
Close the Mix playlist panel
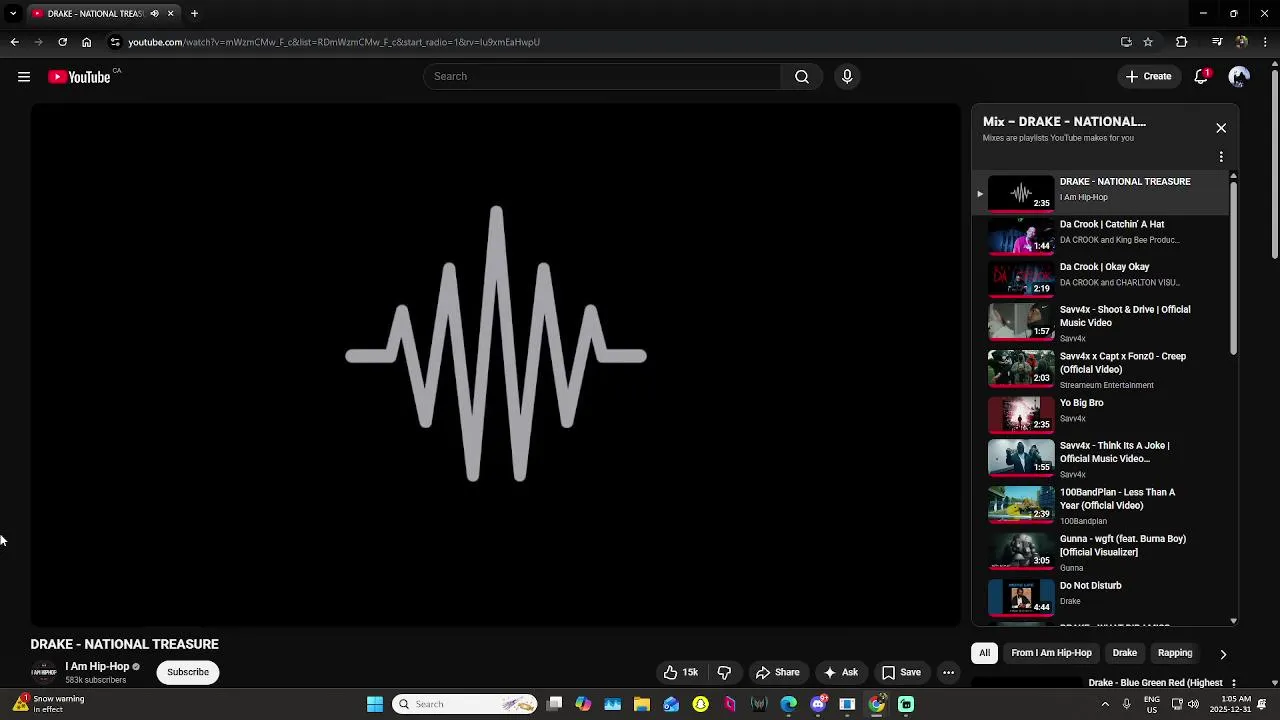click(x=1221, y=128)
